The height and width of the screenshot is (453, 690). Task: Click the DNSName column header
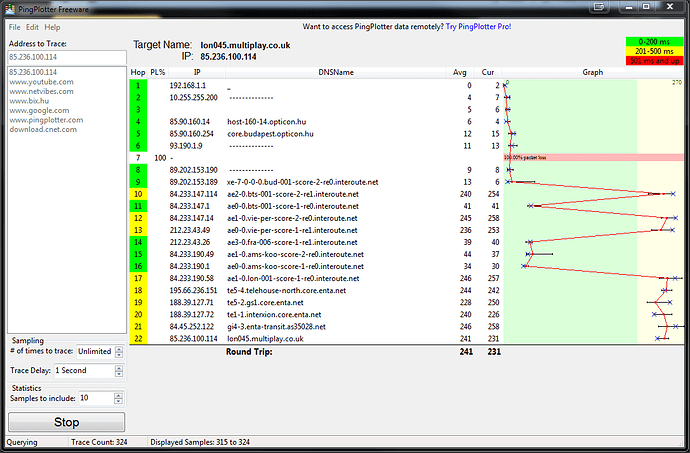point(335,73)
